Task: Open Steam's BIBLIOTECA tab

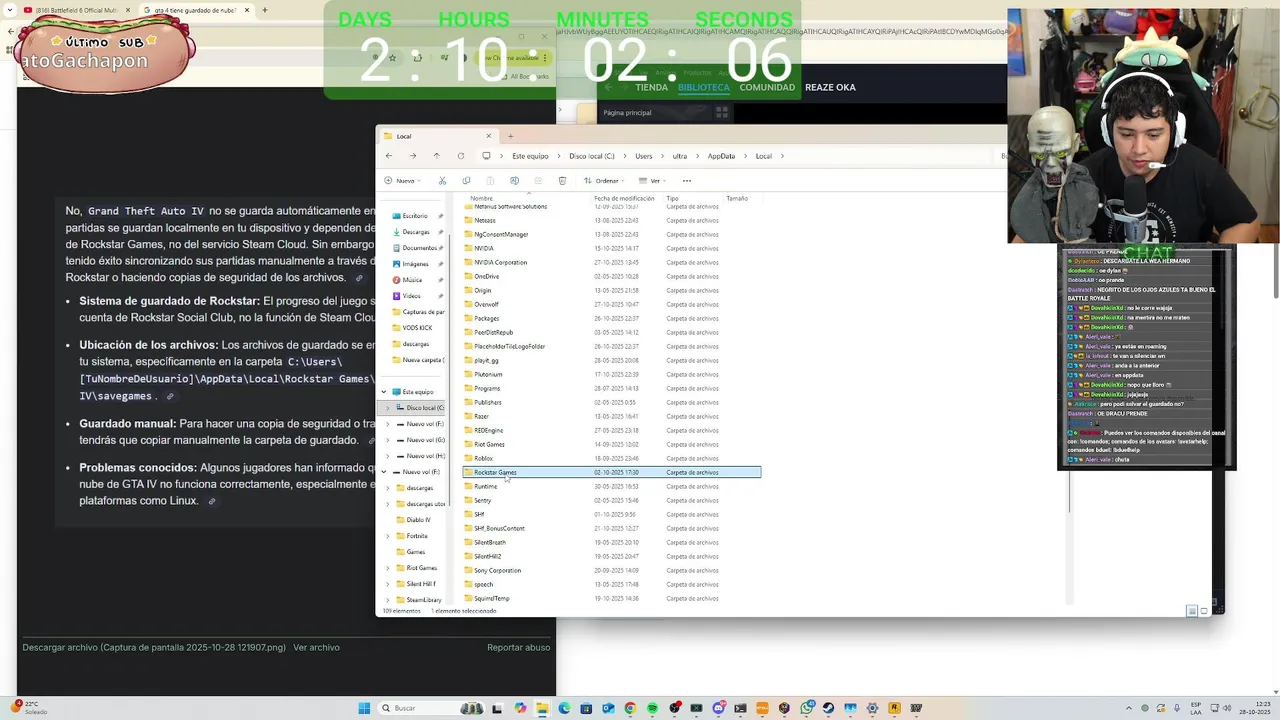Action: (704, 87)
